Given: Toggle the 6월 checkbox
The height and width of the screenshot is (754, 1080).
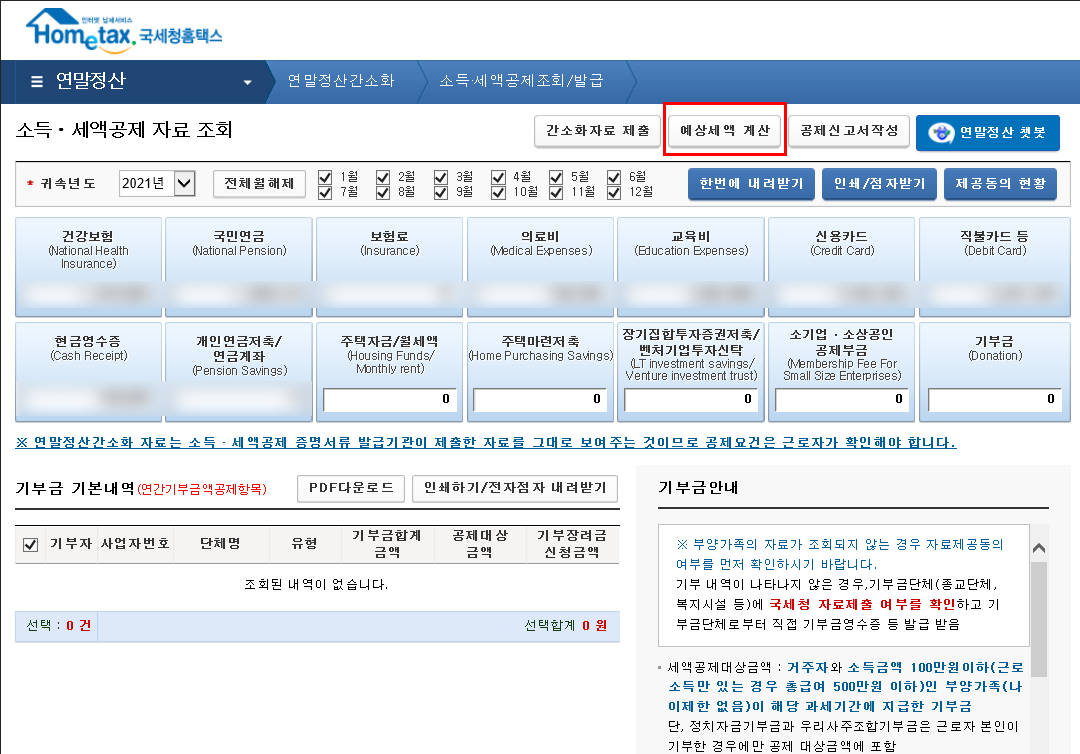Looking at the screenshot, I should (614, 177).
